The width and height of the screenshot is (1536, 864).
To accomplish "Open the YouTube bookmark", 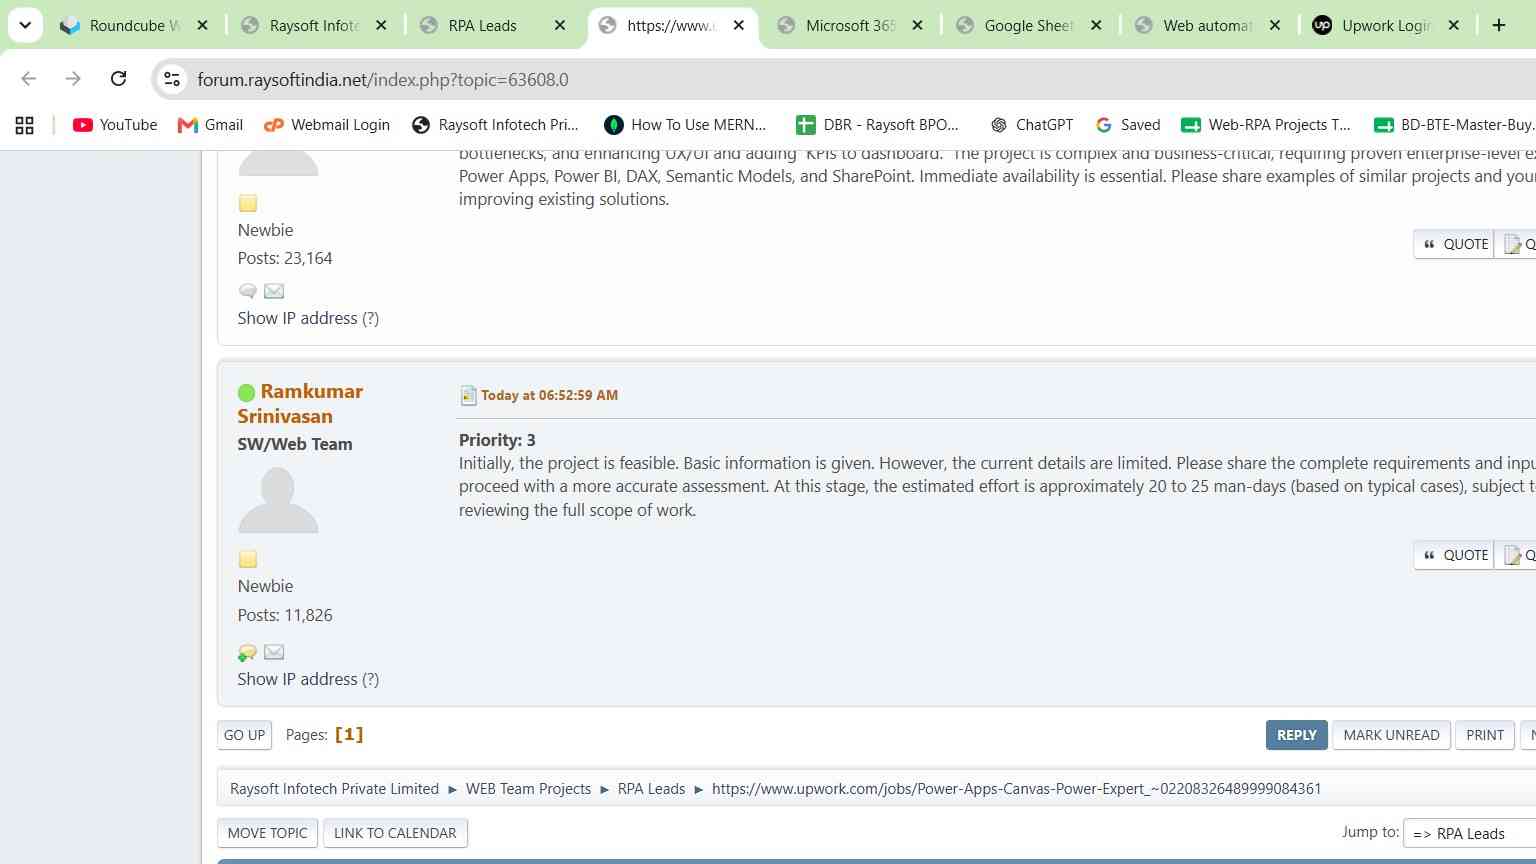I will pyautogui.click(x=115, y=125).
